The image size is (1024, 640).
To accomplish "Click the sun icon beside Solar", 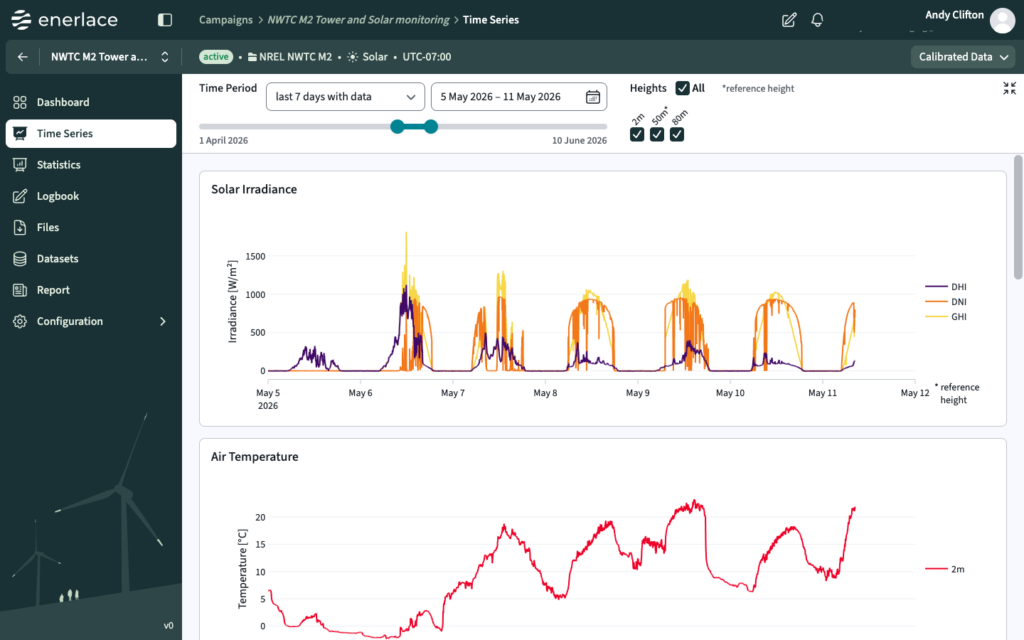I will (353, 57).
